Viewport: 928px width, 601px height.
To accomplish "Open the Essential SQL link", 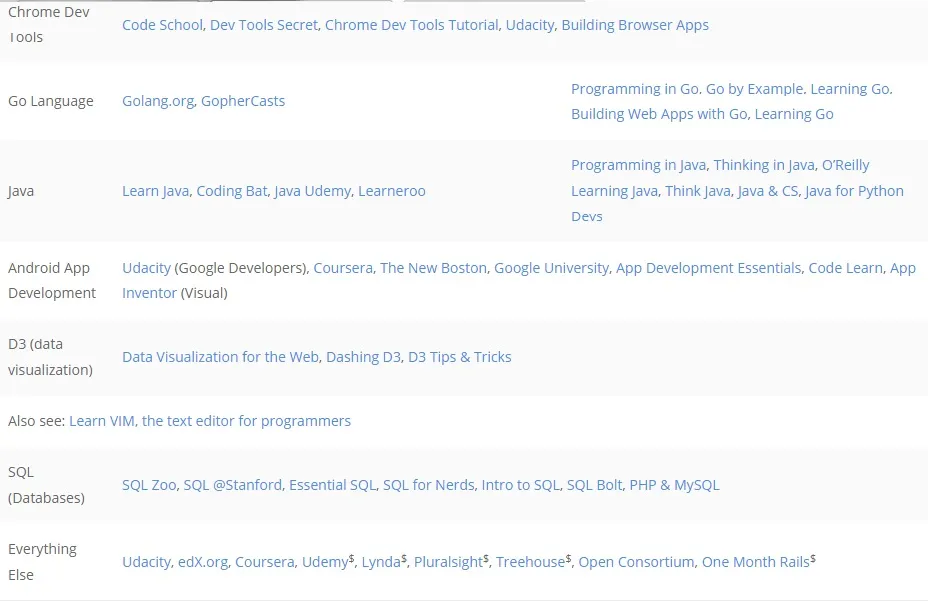I will pyautogui.click(x=333, y=485).
